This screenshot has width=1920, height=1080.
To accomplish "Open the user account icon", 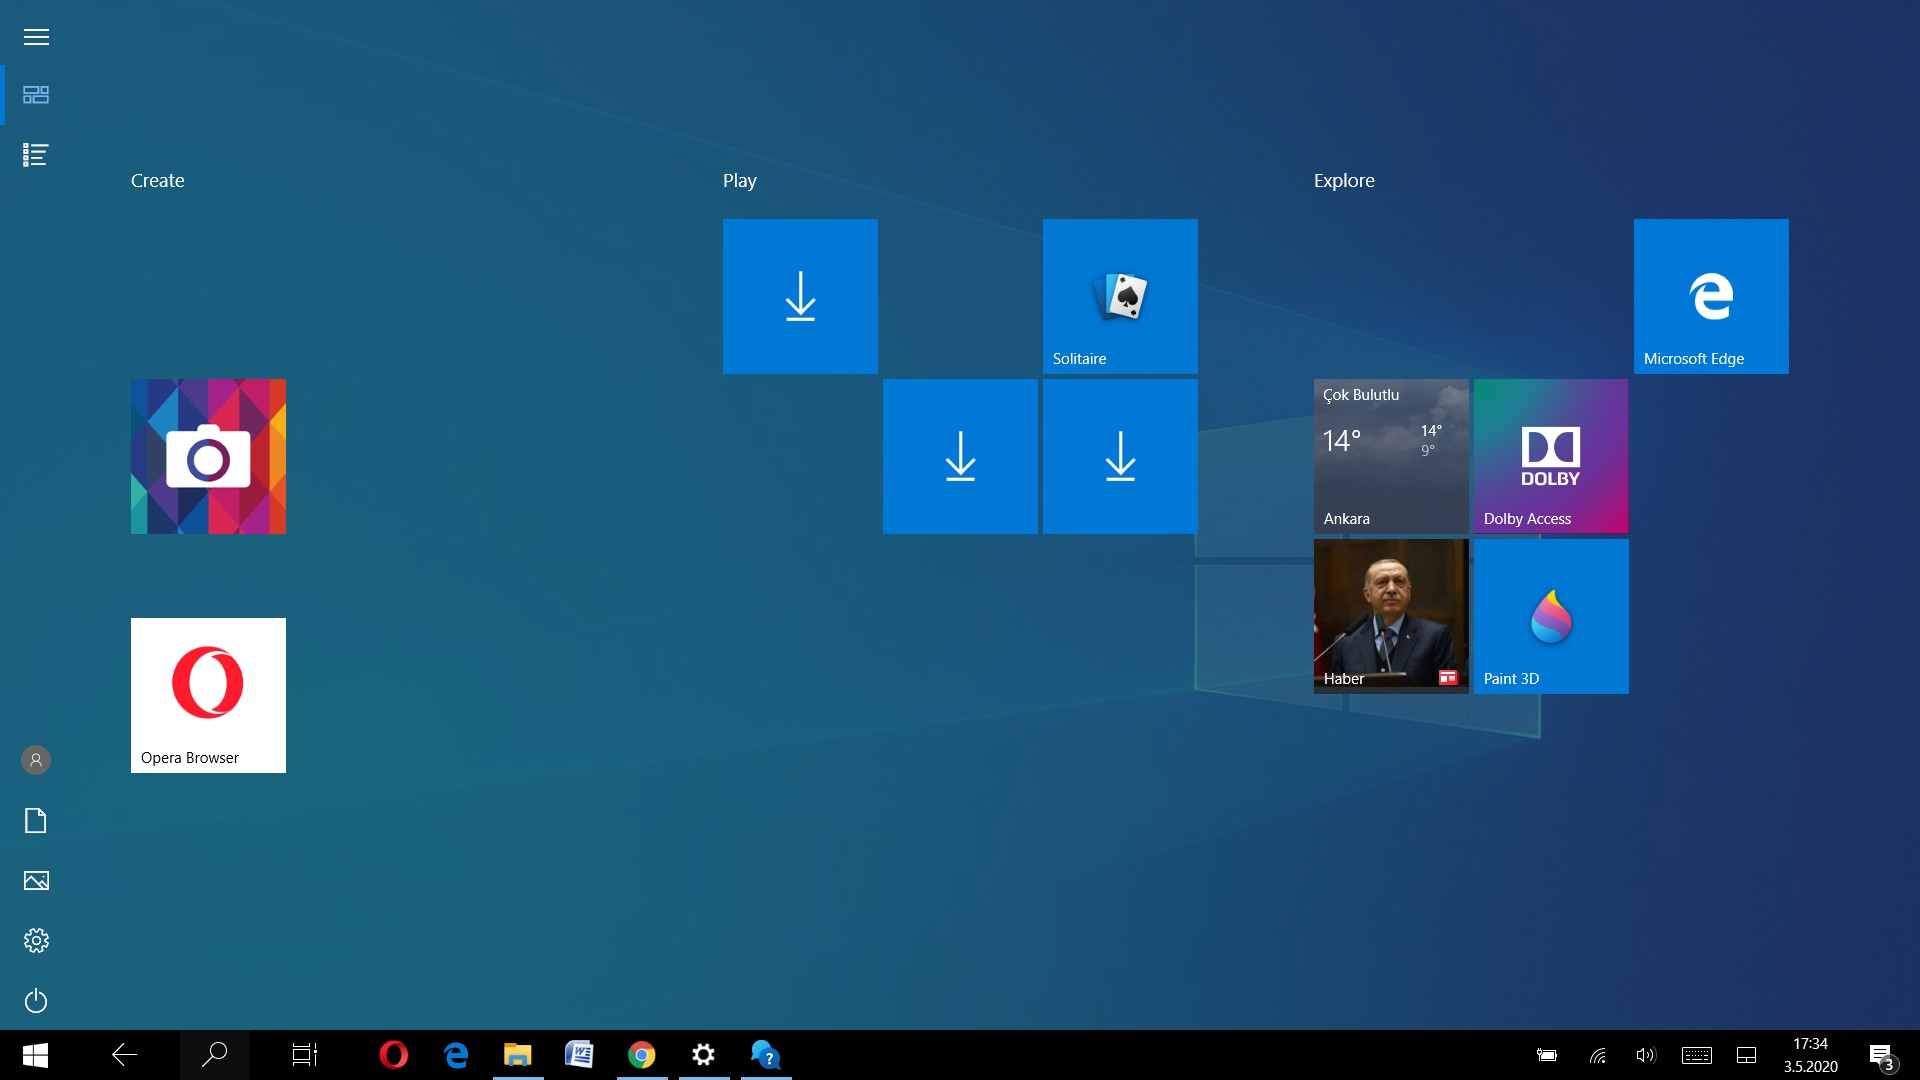I will coord(36,760).
